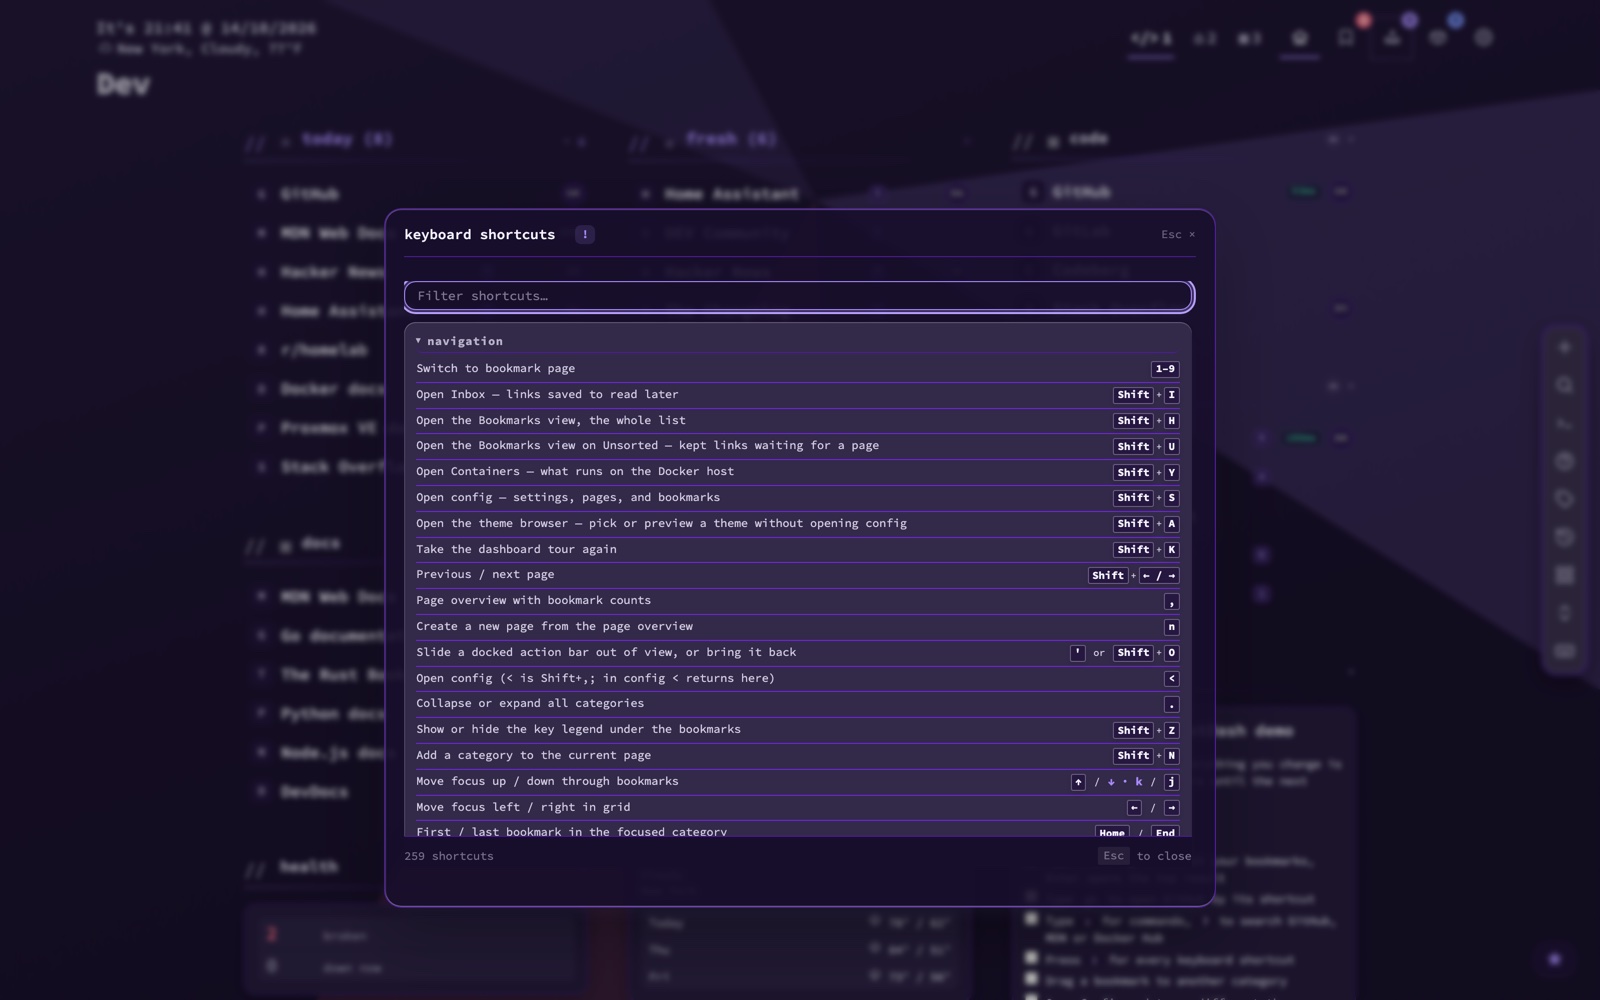The height and width of the screenshot is (1000, 1600).
Task: Click 'Open Containers — what runs on the Docker host'
Action: pyautogui.click(x=798, y=472)
